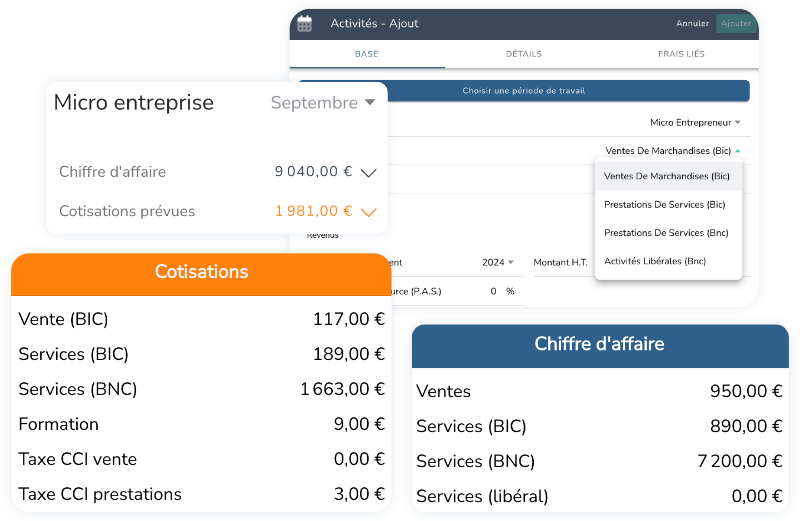Click Services (BIC) in Chiffre d'affaire card
The image size is (800, 521).
point(471,426)
